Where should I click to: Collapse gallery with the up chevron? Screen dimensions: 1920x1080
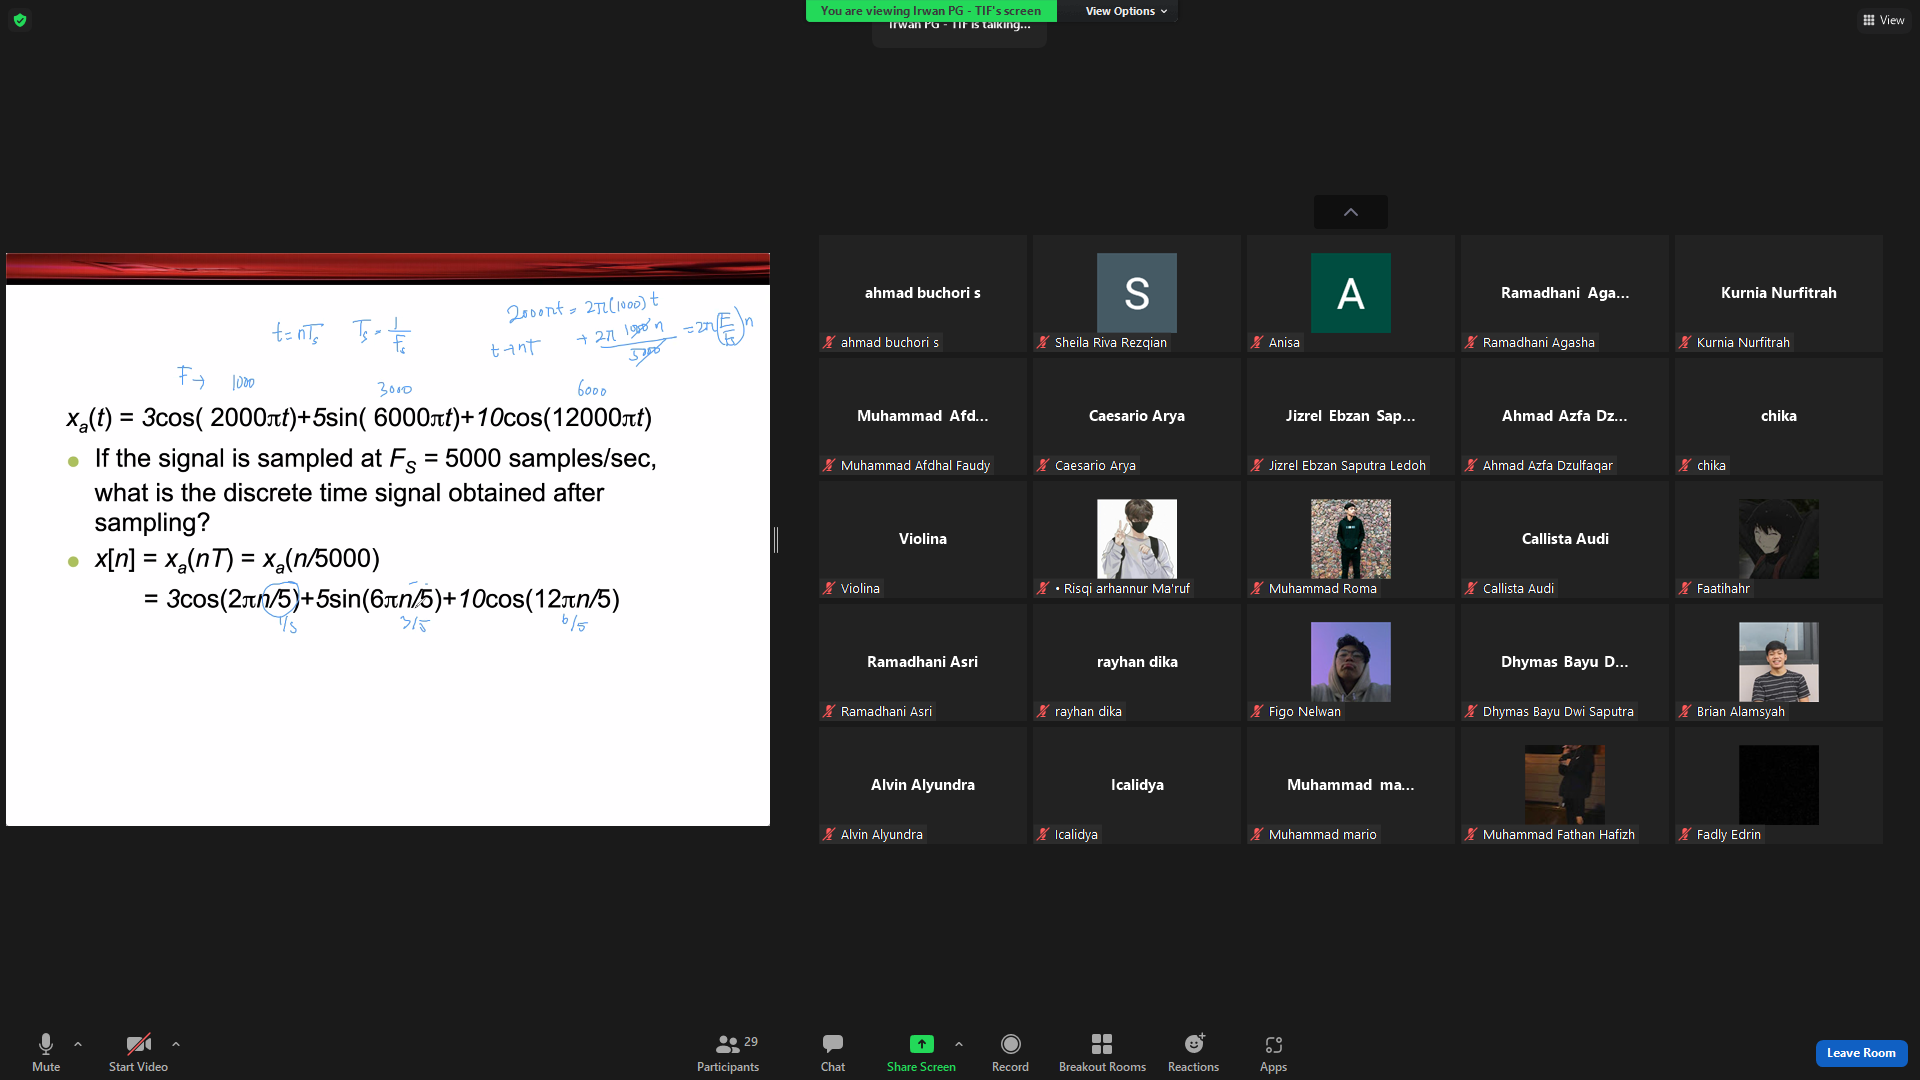(1351, 212)
